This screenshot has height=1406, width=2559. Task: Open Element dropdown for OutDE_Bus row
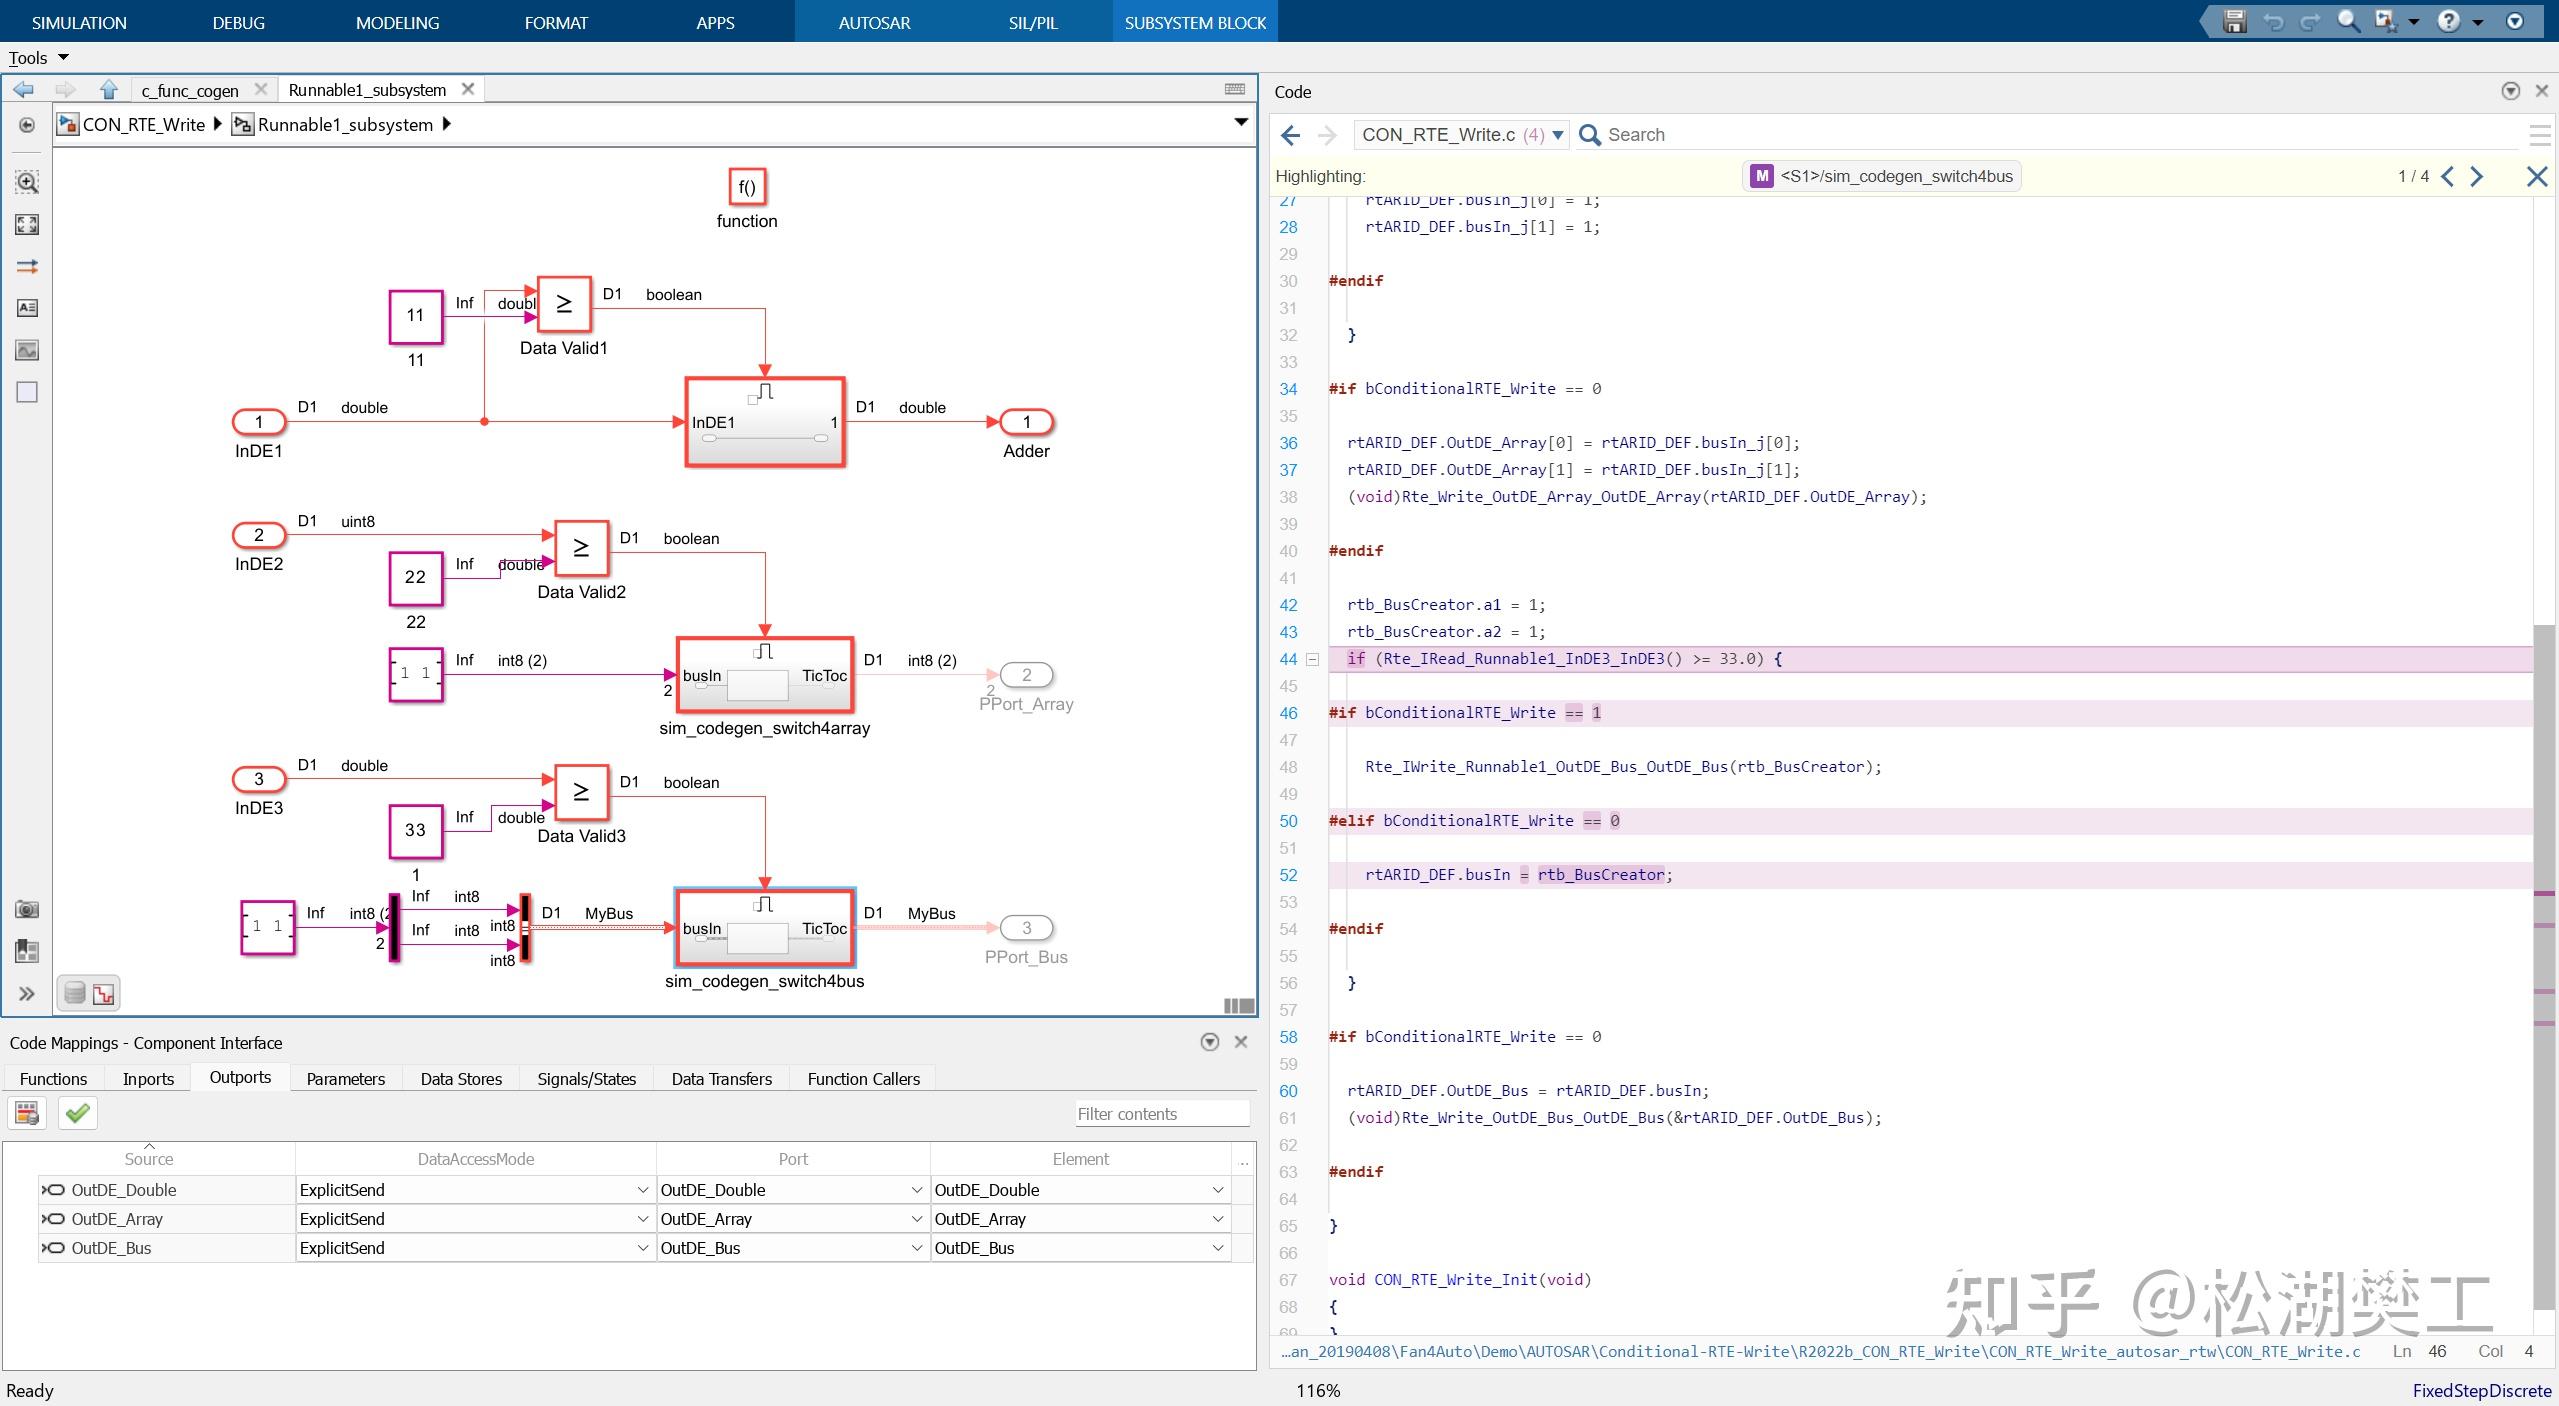click(x=1218, y=1248)
